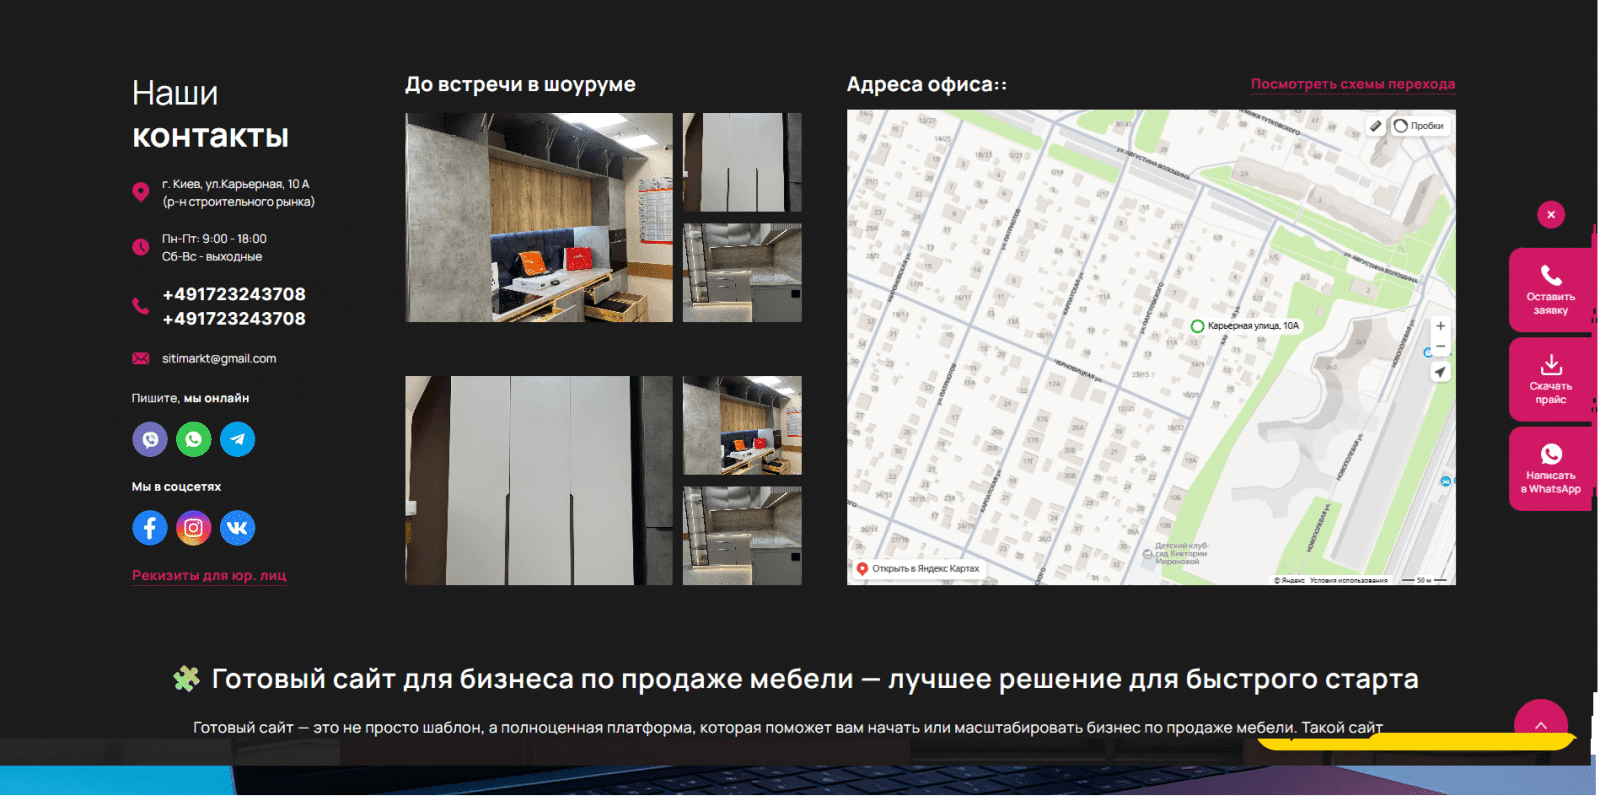
Task: Click the Скачать прайс download button
Action: pyautogui.click(x=1550, y=380)
